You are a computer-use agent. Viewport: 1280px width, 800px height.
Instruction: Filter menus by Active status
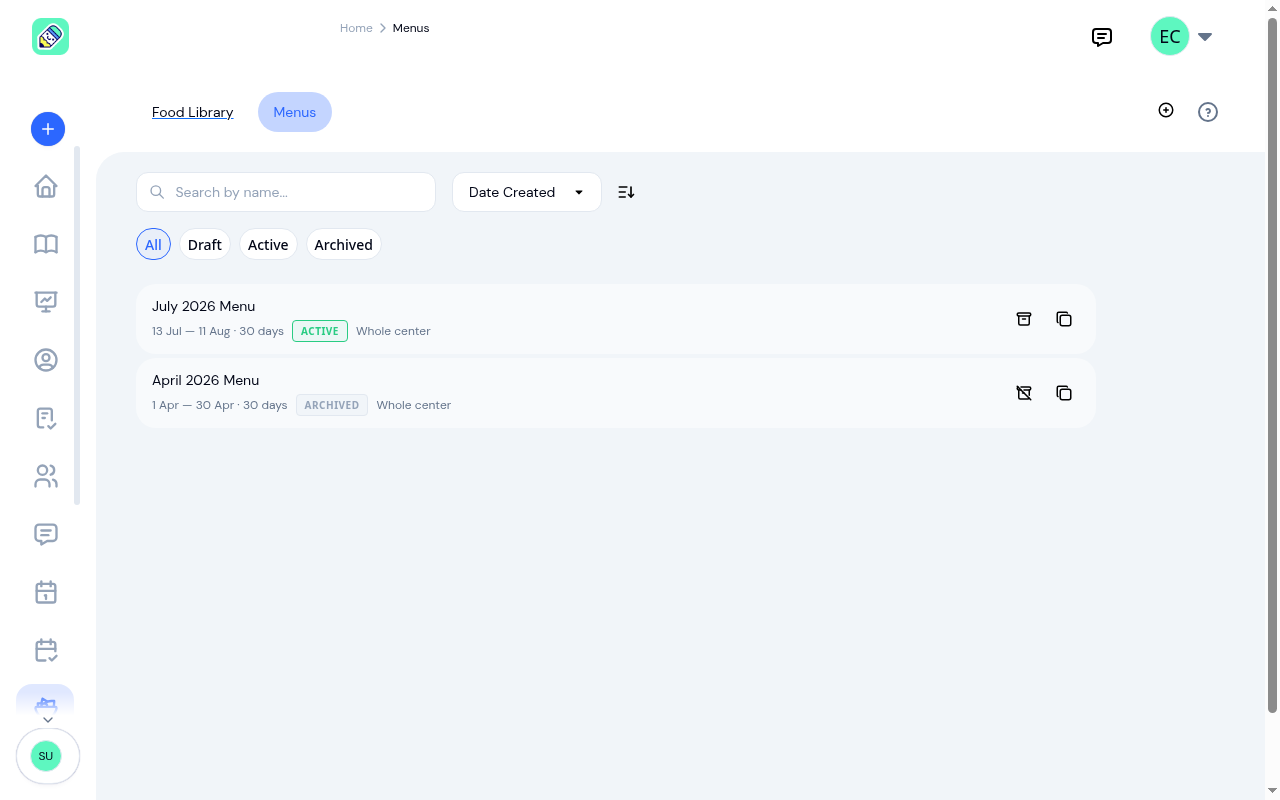point(268,245)
